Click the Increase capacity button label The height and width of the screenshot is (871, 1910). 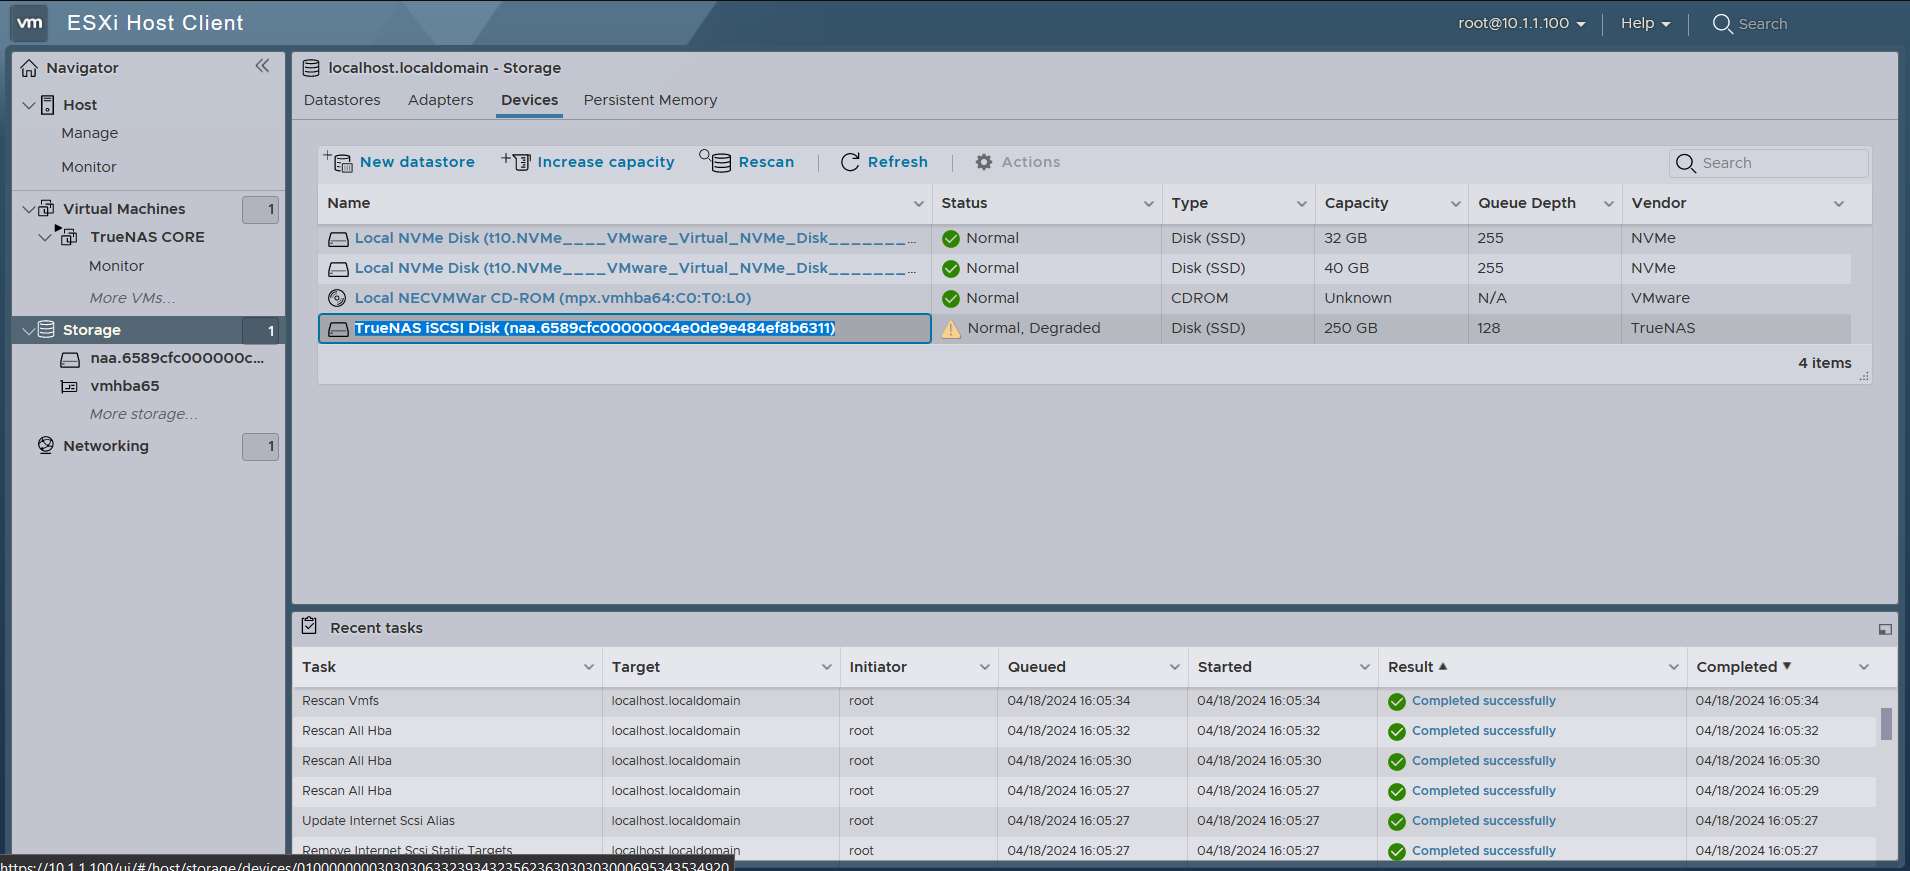pos(605,162)
